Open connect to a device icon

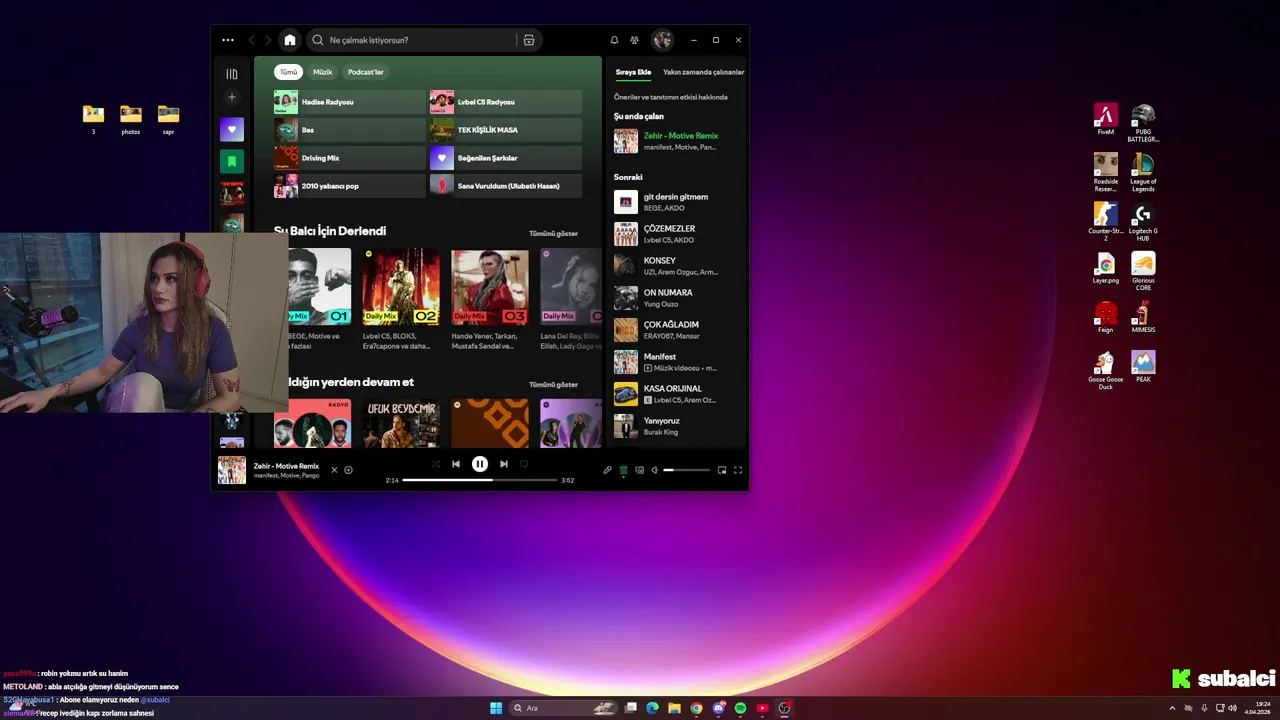click(639, 470)
